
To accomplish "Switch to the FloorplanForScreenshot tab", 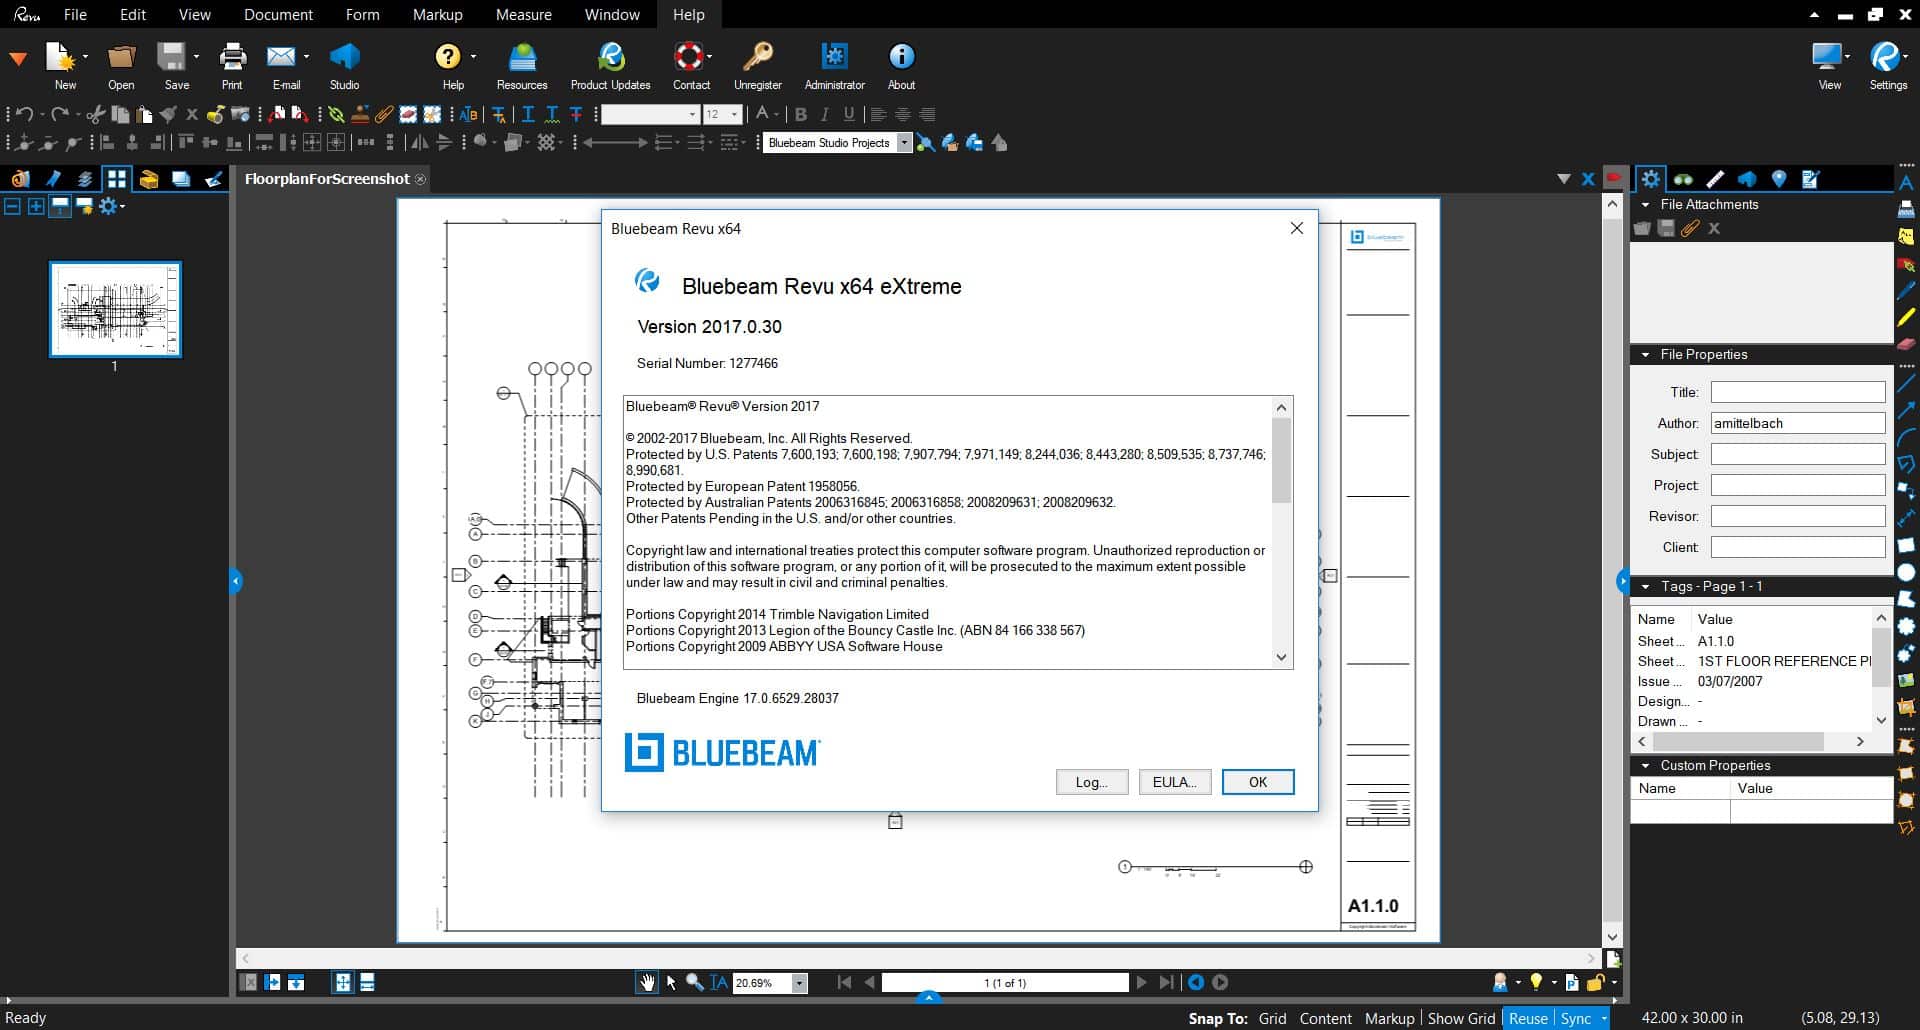I will [x=327, y=179].
